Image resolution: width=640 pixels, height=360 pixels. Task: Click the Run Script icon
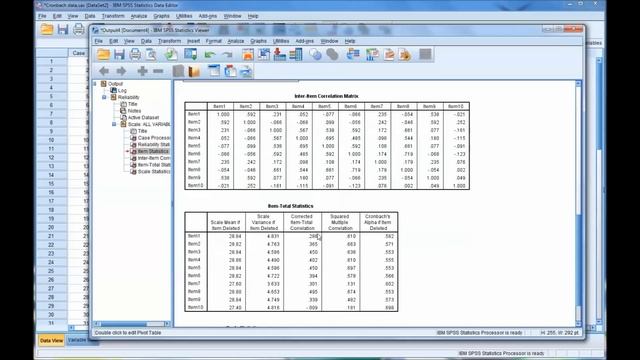[405, 54]
